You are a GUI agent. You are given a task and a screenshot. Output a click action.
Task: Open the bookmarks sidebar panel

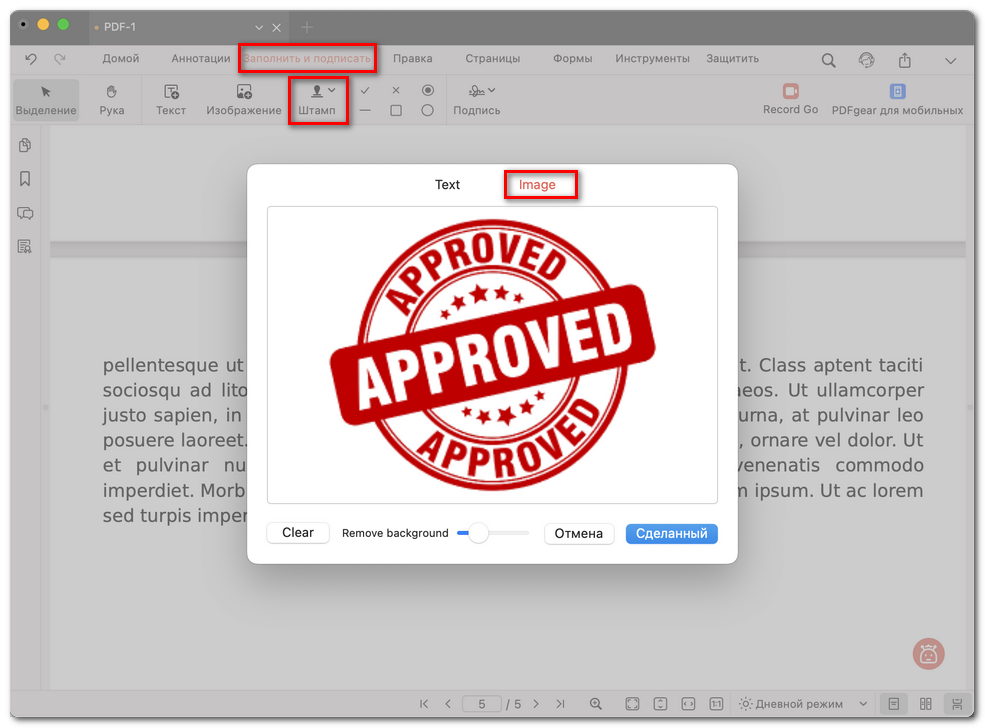[x=25, y=179]
